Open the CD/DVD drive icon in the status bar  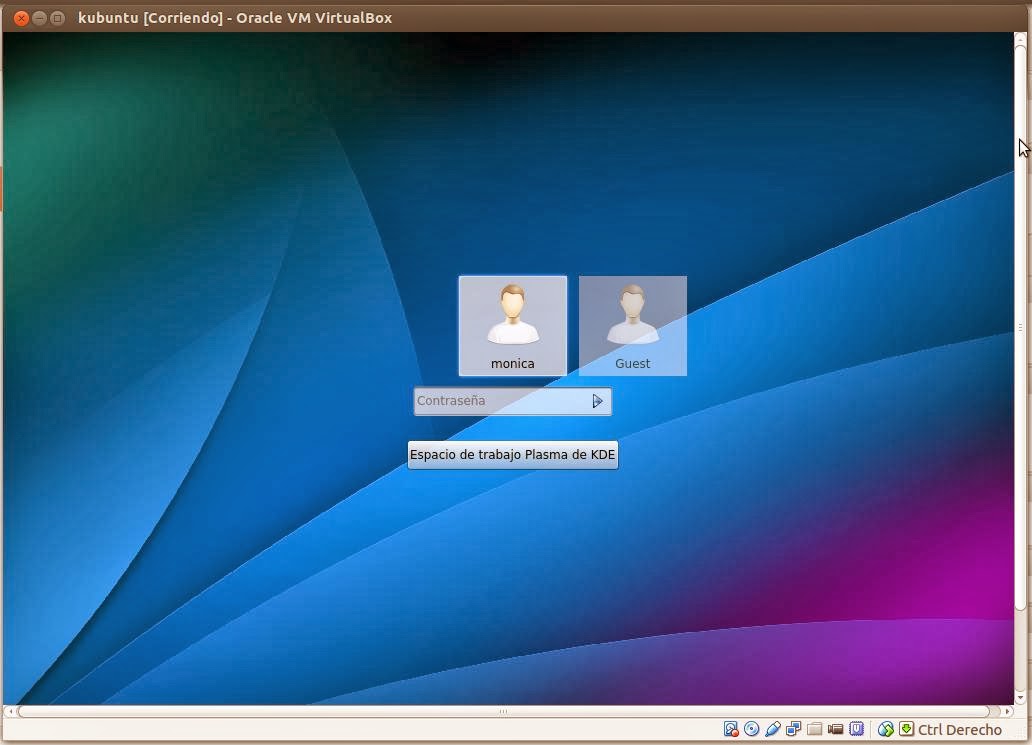(x=753, y=729)
